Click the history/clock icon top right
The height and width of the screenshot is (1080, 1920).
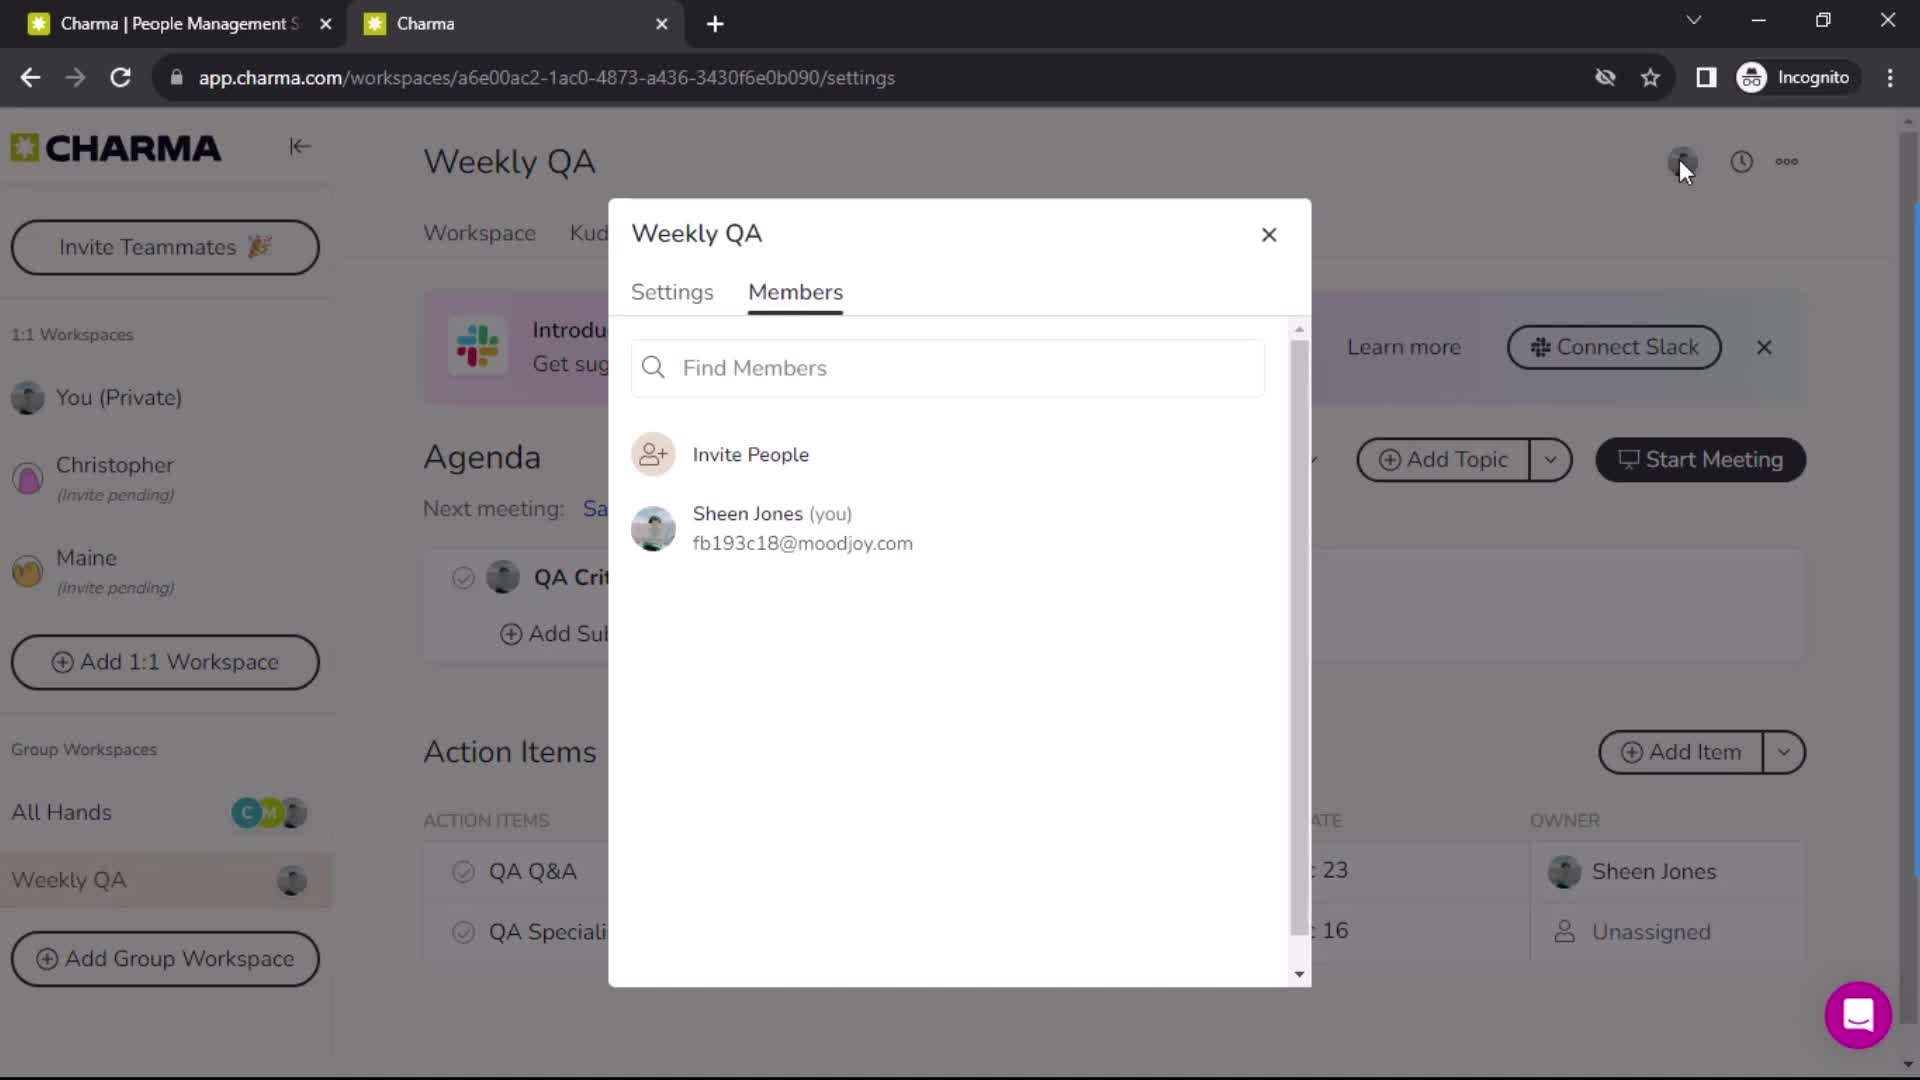tap(1742, 161)
